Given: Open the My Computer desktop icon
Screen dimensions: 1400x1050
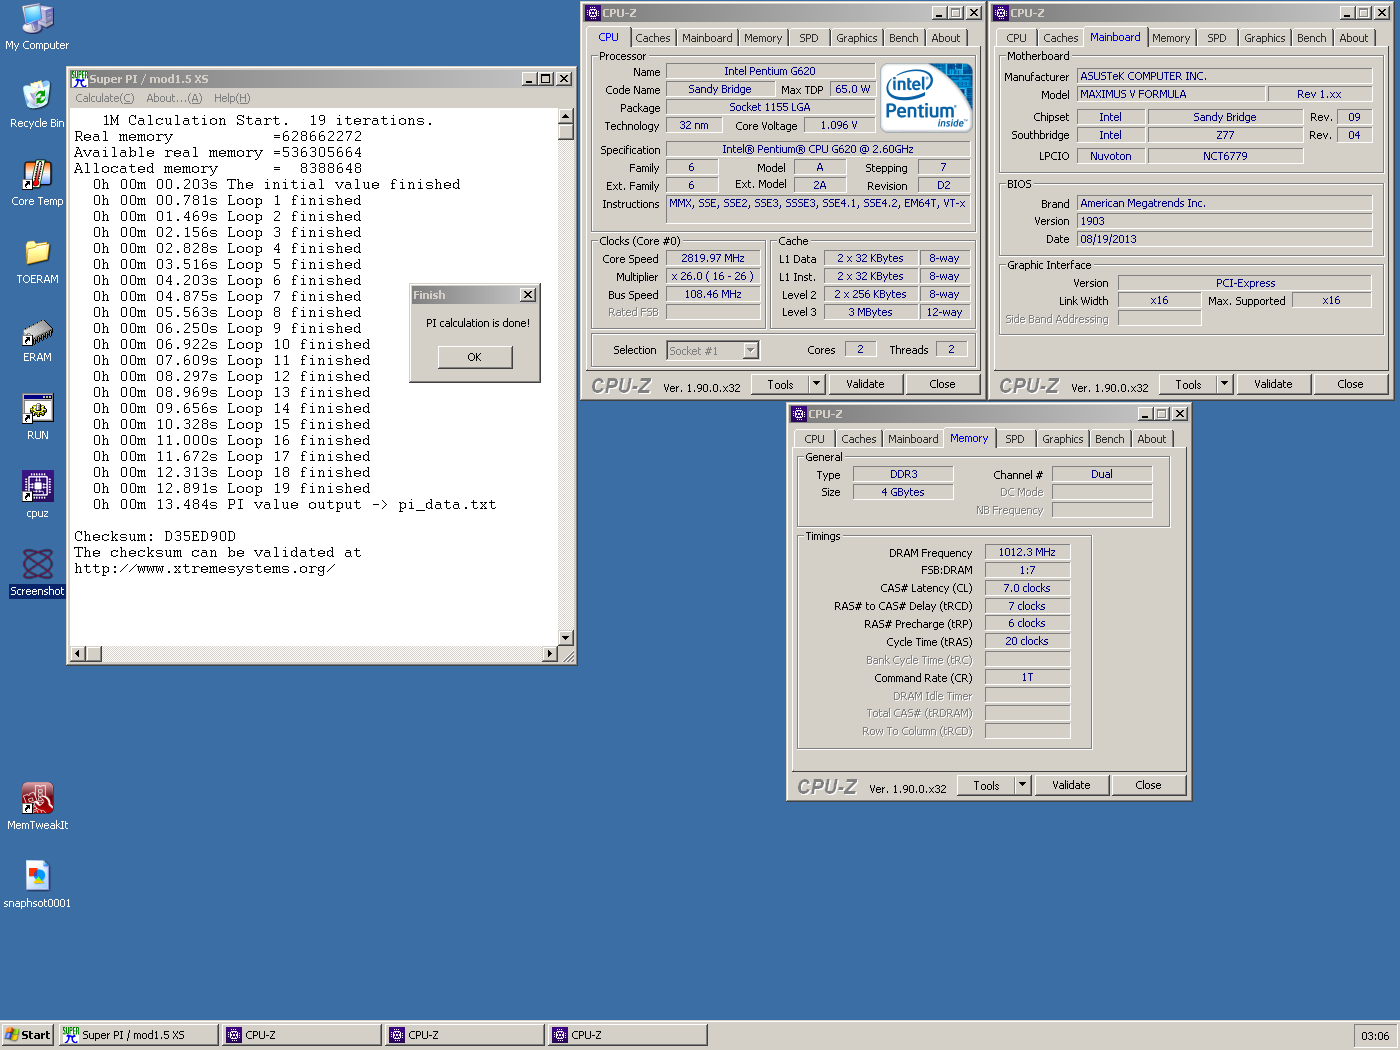Looking at the screenshot, I should 37,27.
